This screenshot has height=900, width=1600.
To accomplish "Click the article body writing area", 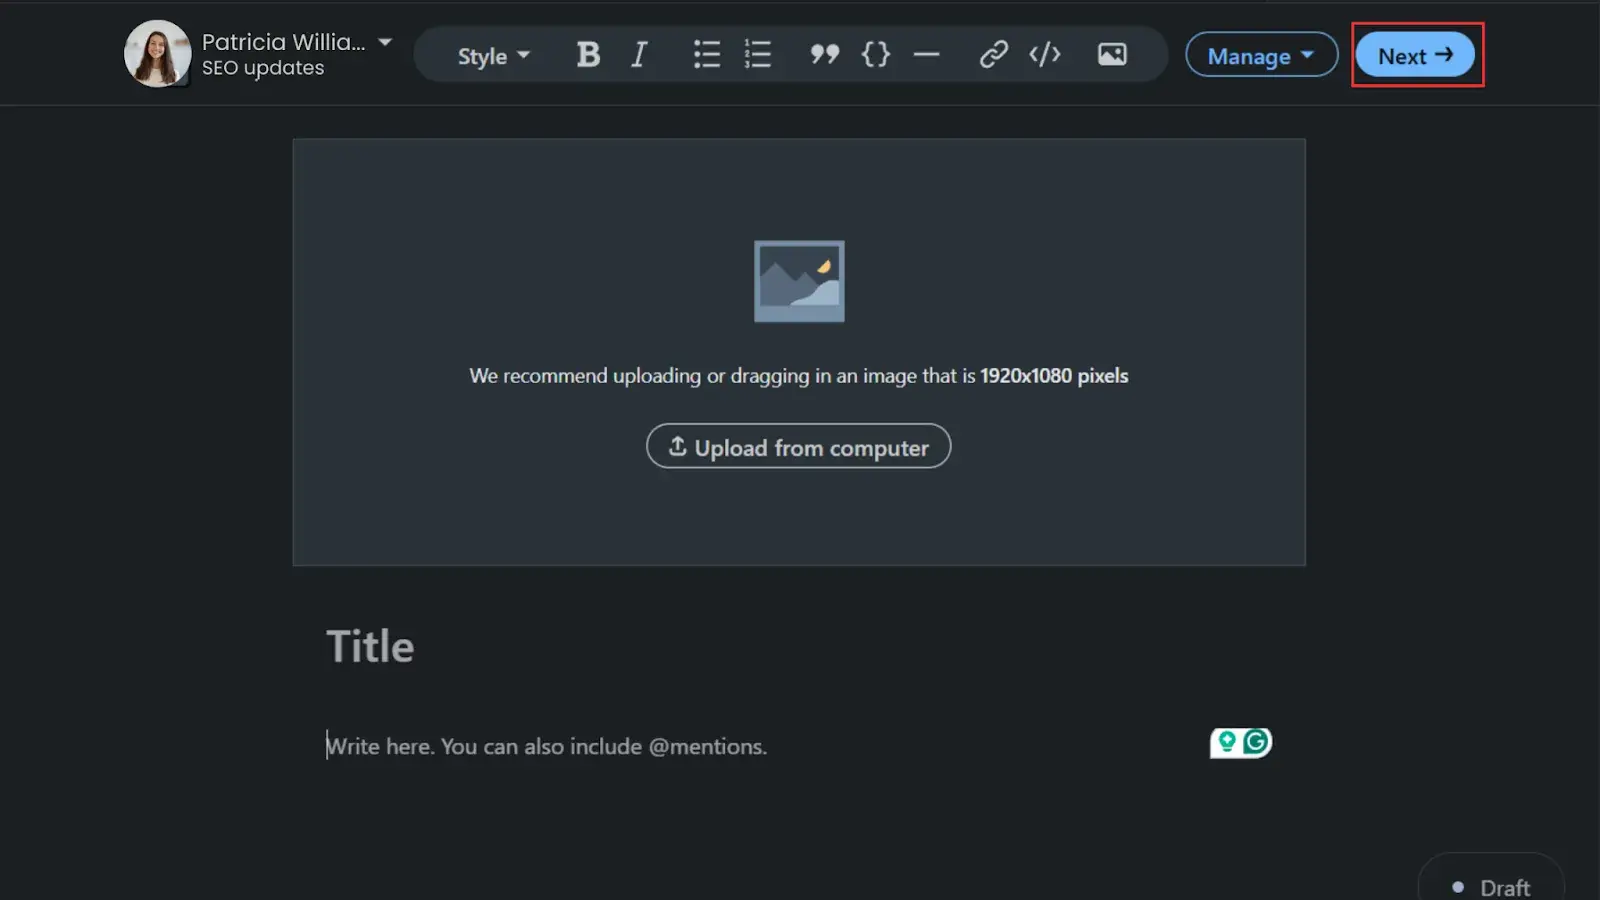I will click(546, 746).
